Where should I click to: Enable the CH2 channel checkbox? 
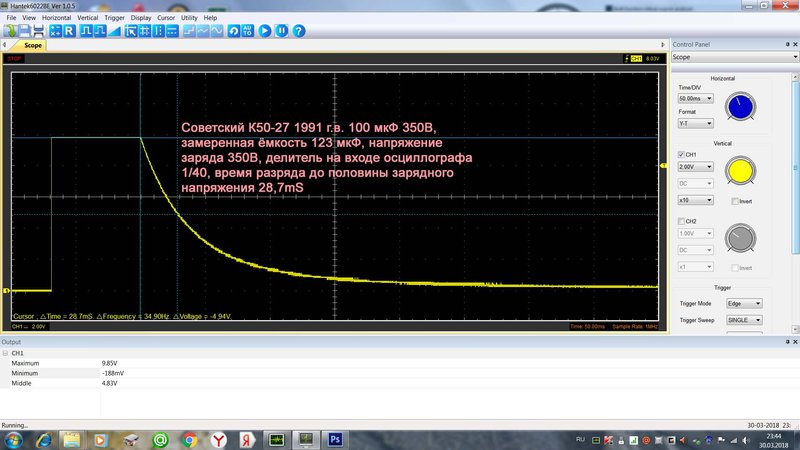[681, 221]
